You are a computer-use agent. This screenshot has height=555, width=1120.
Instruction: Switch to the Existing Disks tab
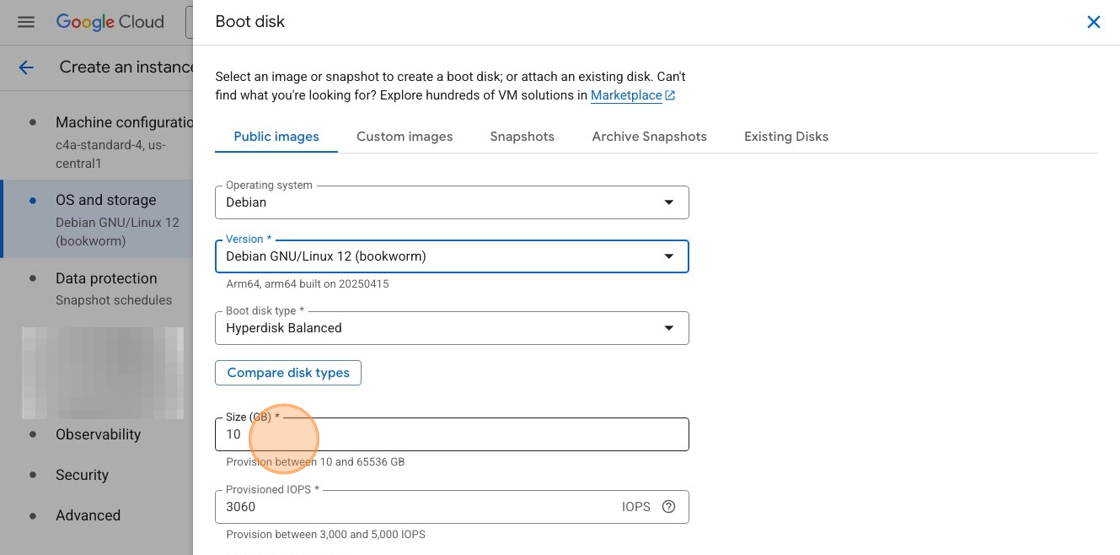(x=786, y=136)
